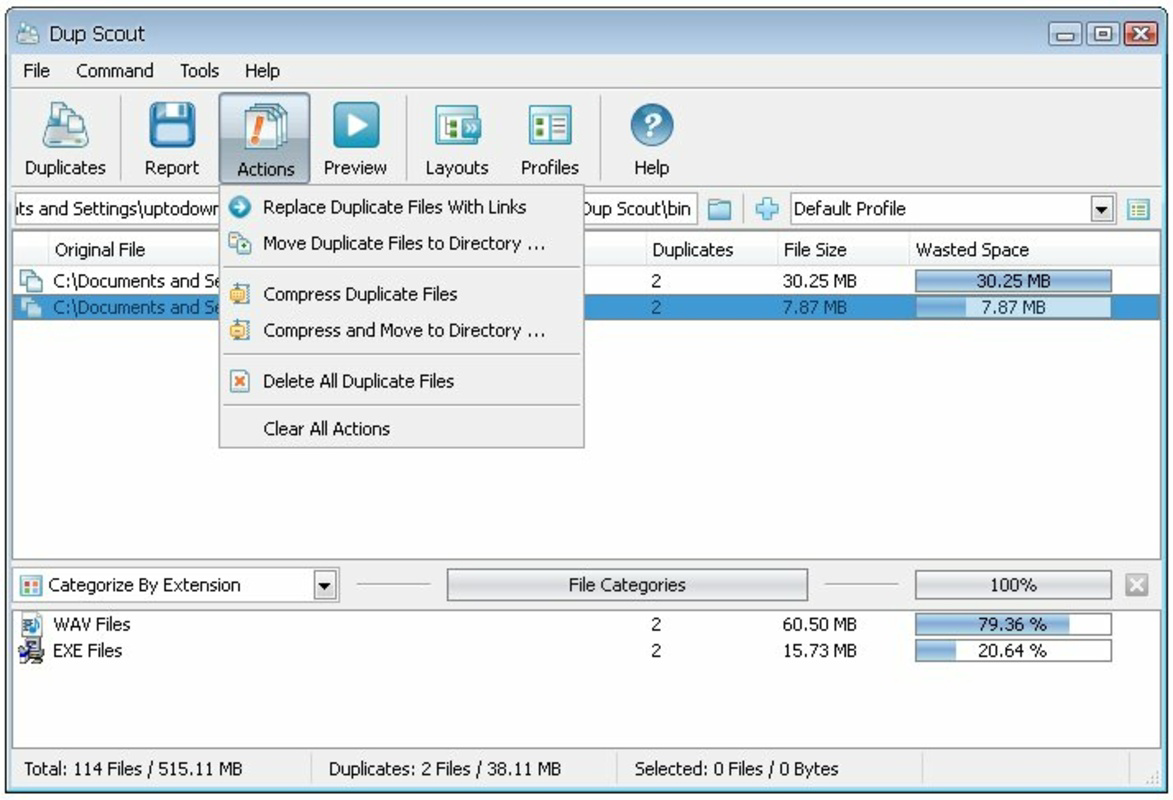Image resolution: width=1173 pixels, height=800 pixels.
Task: Click the profile options list icon
Action: pos(1138,210)
